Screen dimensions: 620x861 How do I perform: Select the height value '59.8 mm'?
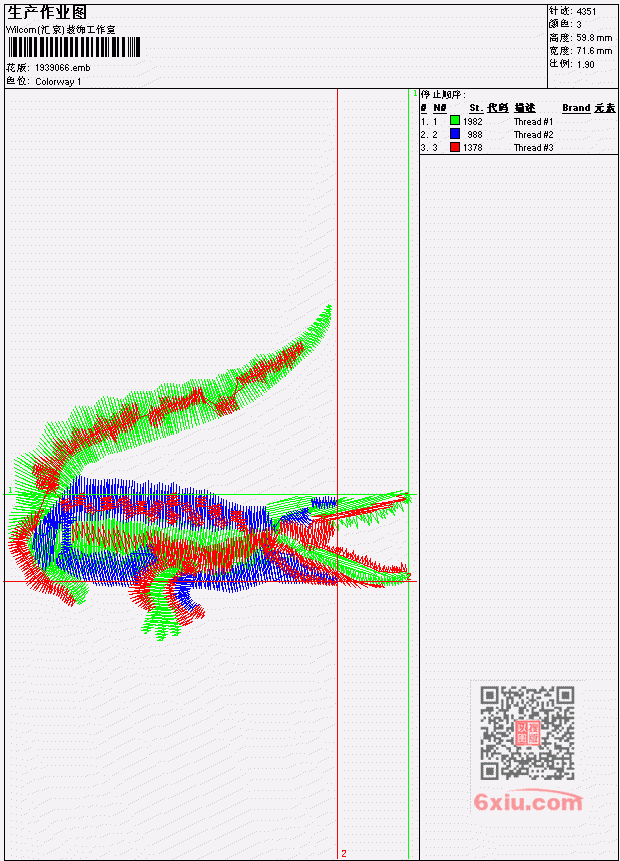[594, 38]
